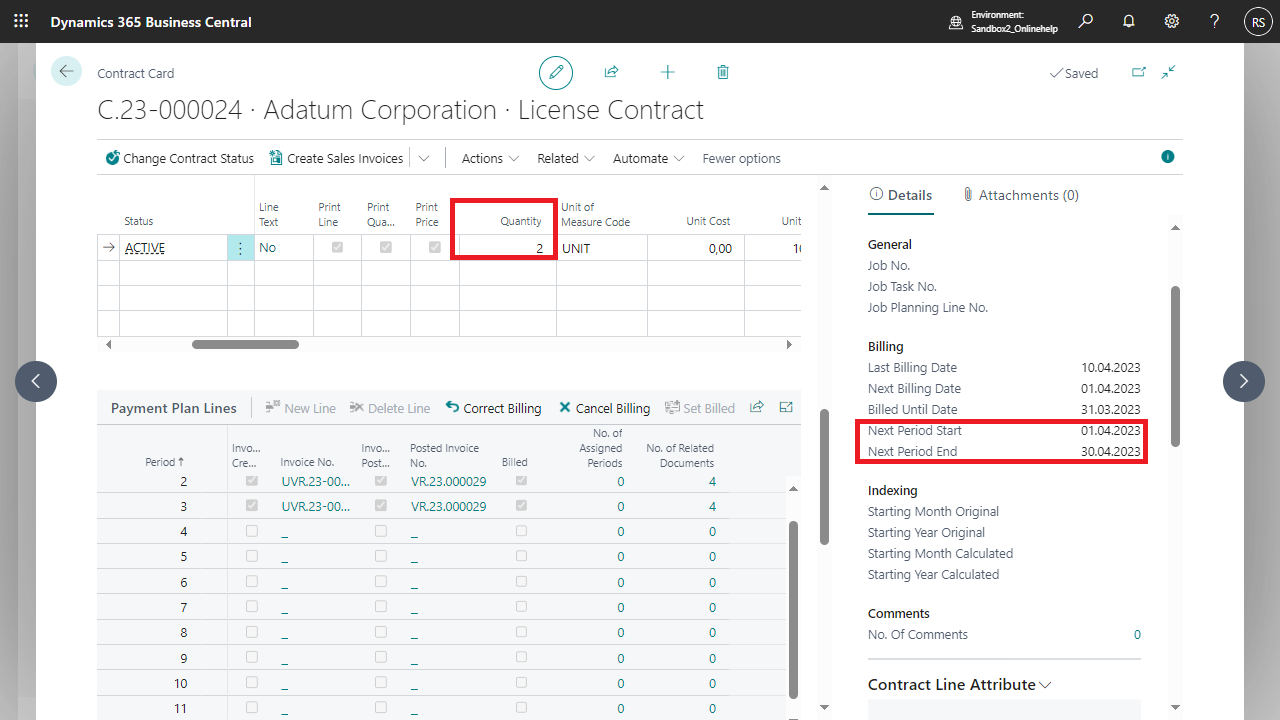
Task: Toggle Billed checkbox for period 4
Action: (x=521, y=531)
